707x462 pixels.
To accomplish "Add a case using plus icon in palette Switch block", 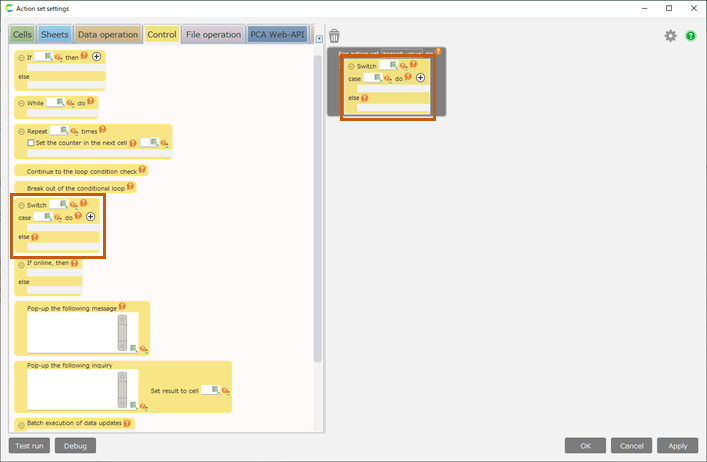I will click(90, 216).
